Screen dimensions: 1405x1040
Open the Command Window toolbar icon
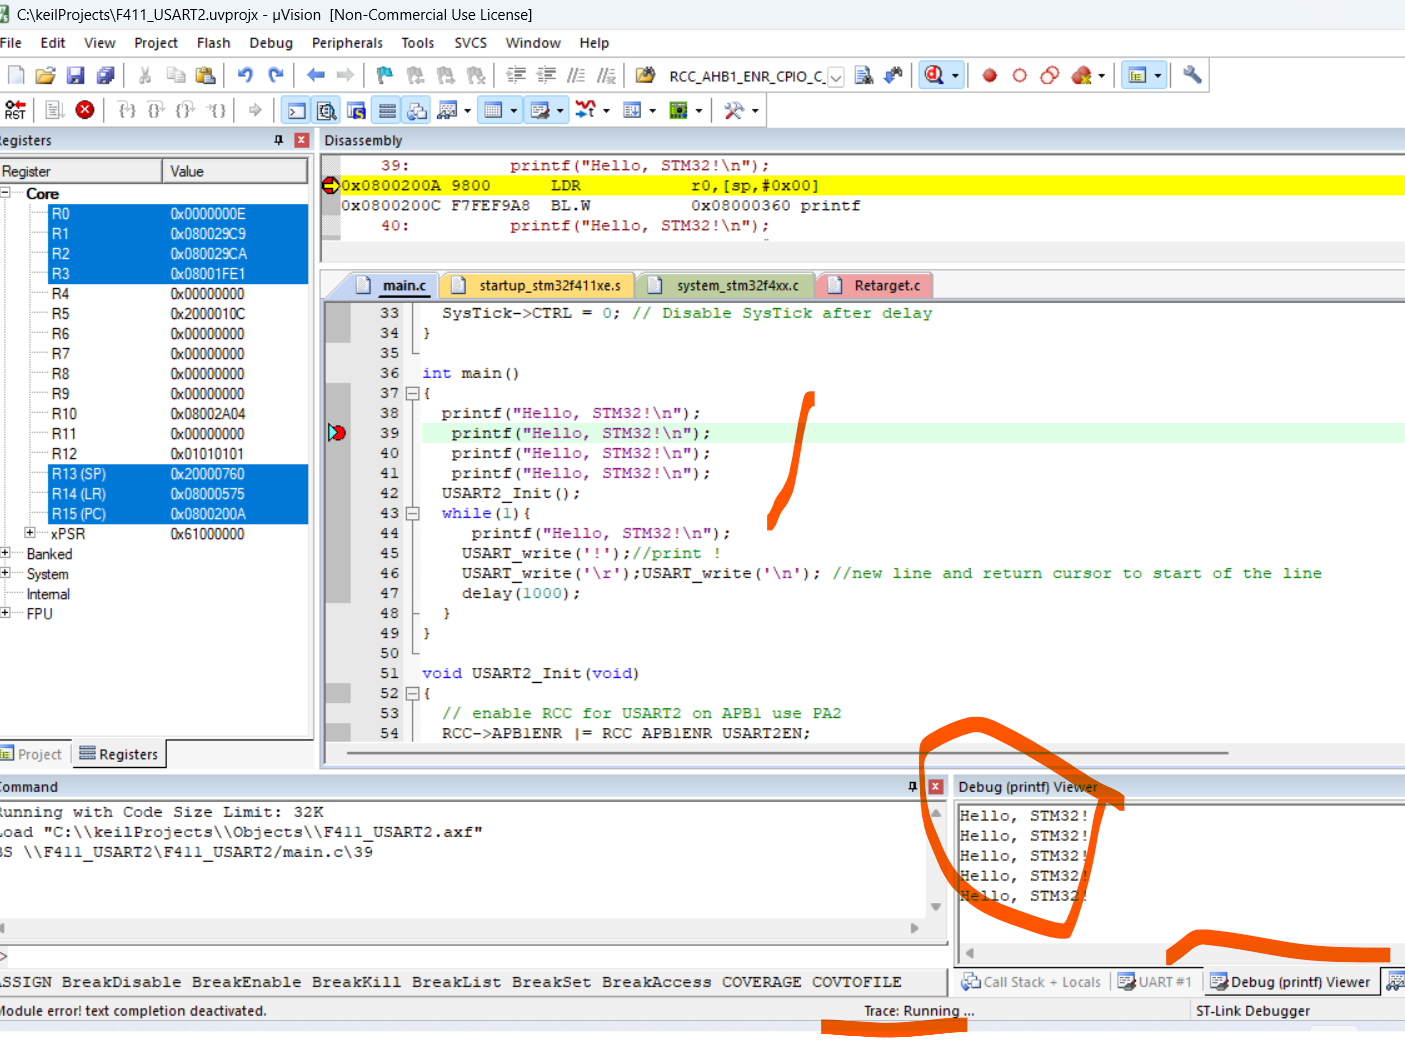point(296,110)
